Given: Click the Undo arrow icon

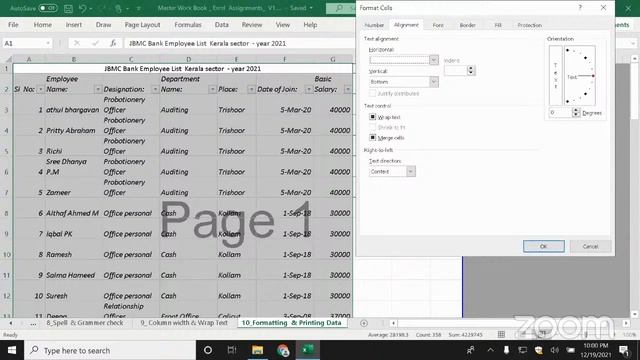Looking at the screenshot, I should coord(82,8).
